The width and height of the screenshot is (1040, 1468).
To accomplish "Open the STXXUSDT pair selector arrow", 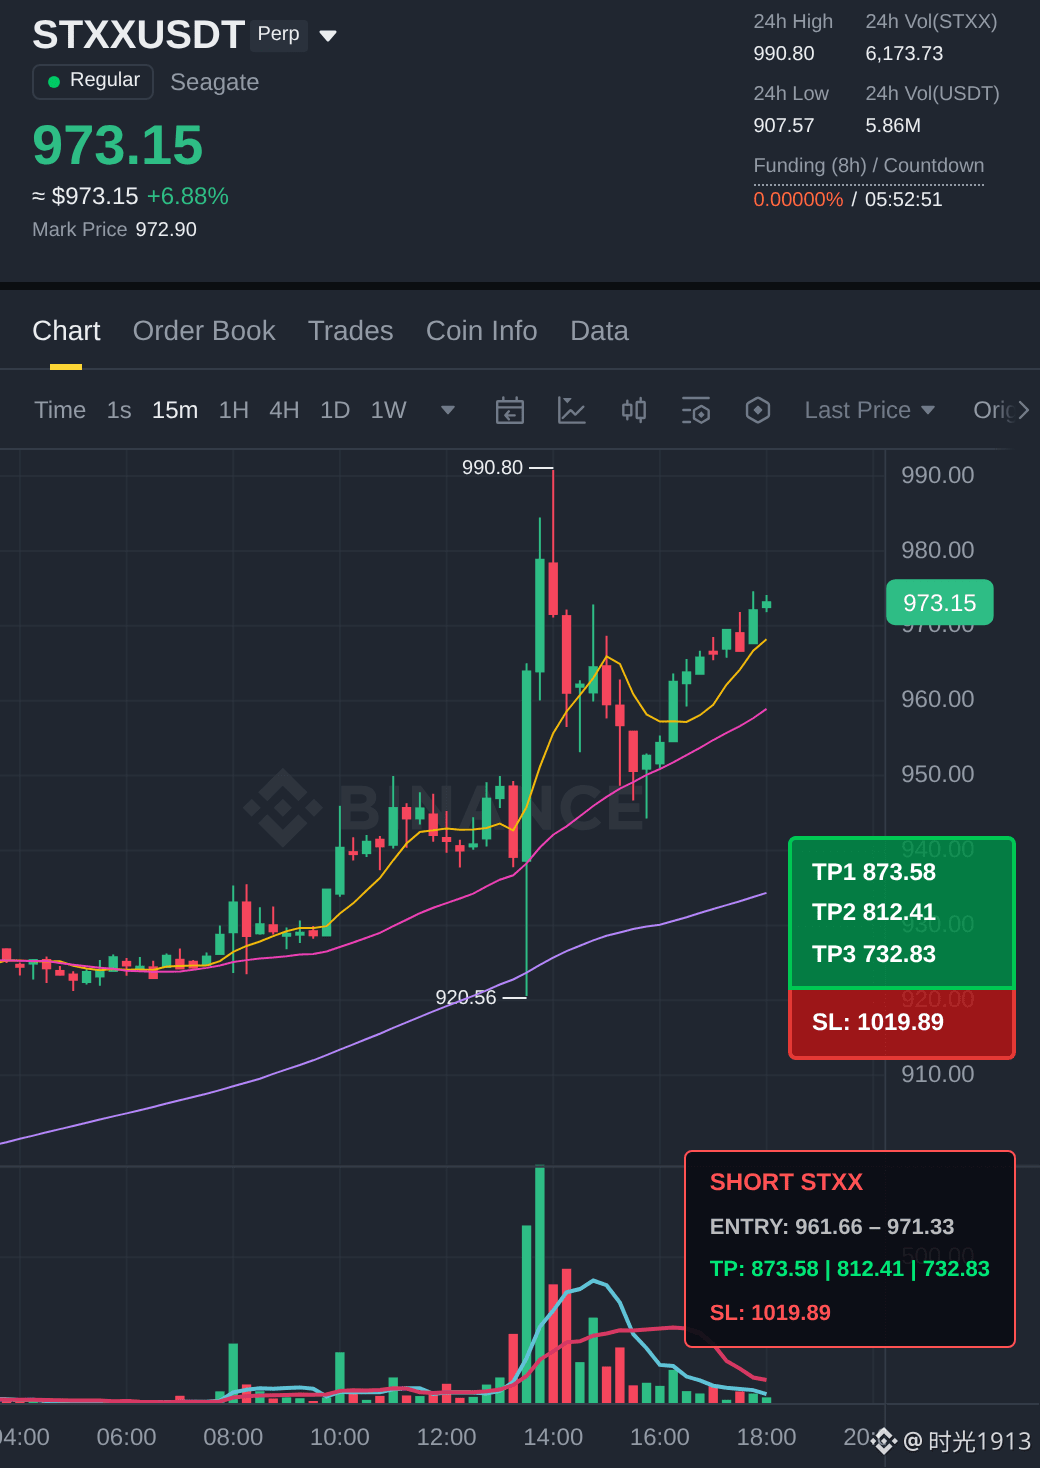I will [328, 36].
